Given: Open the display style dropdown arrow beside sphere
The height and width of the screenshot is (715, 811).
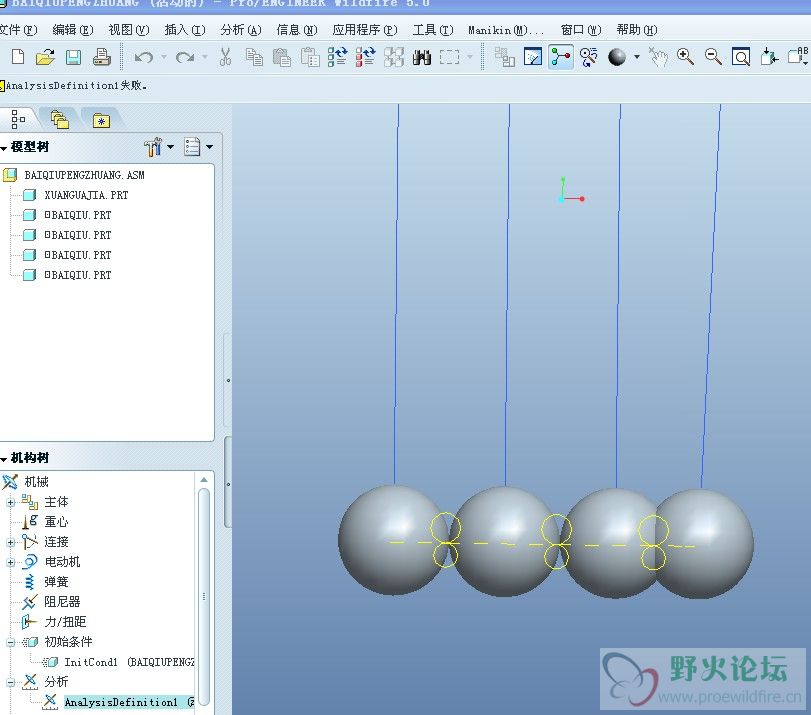Looking at the screenshot, I should tap(637, 57).
